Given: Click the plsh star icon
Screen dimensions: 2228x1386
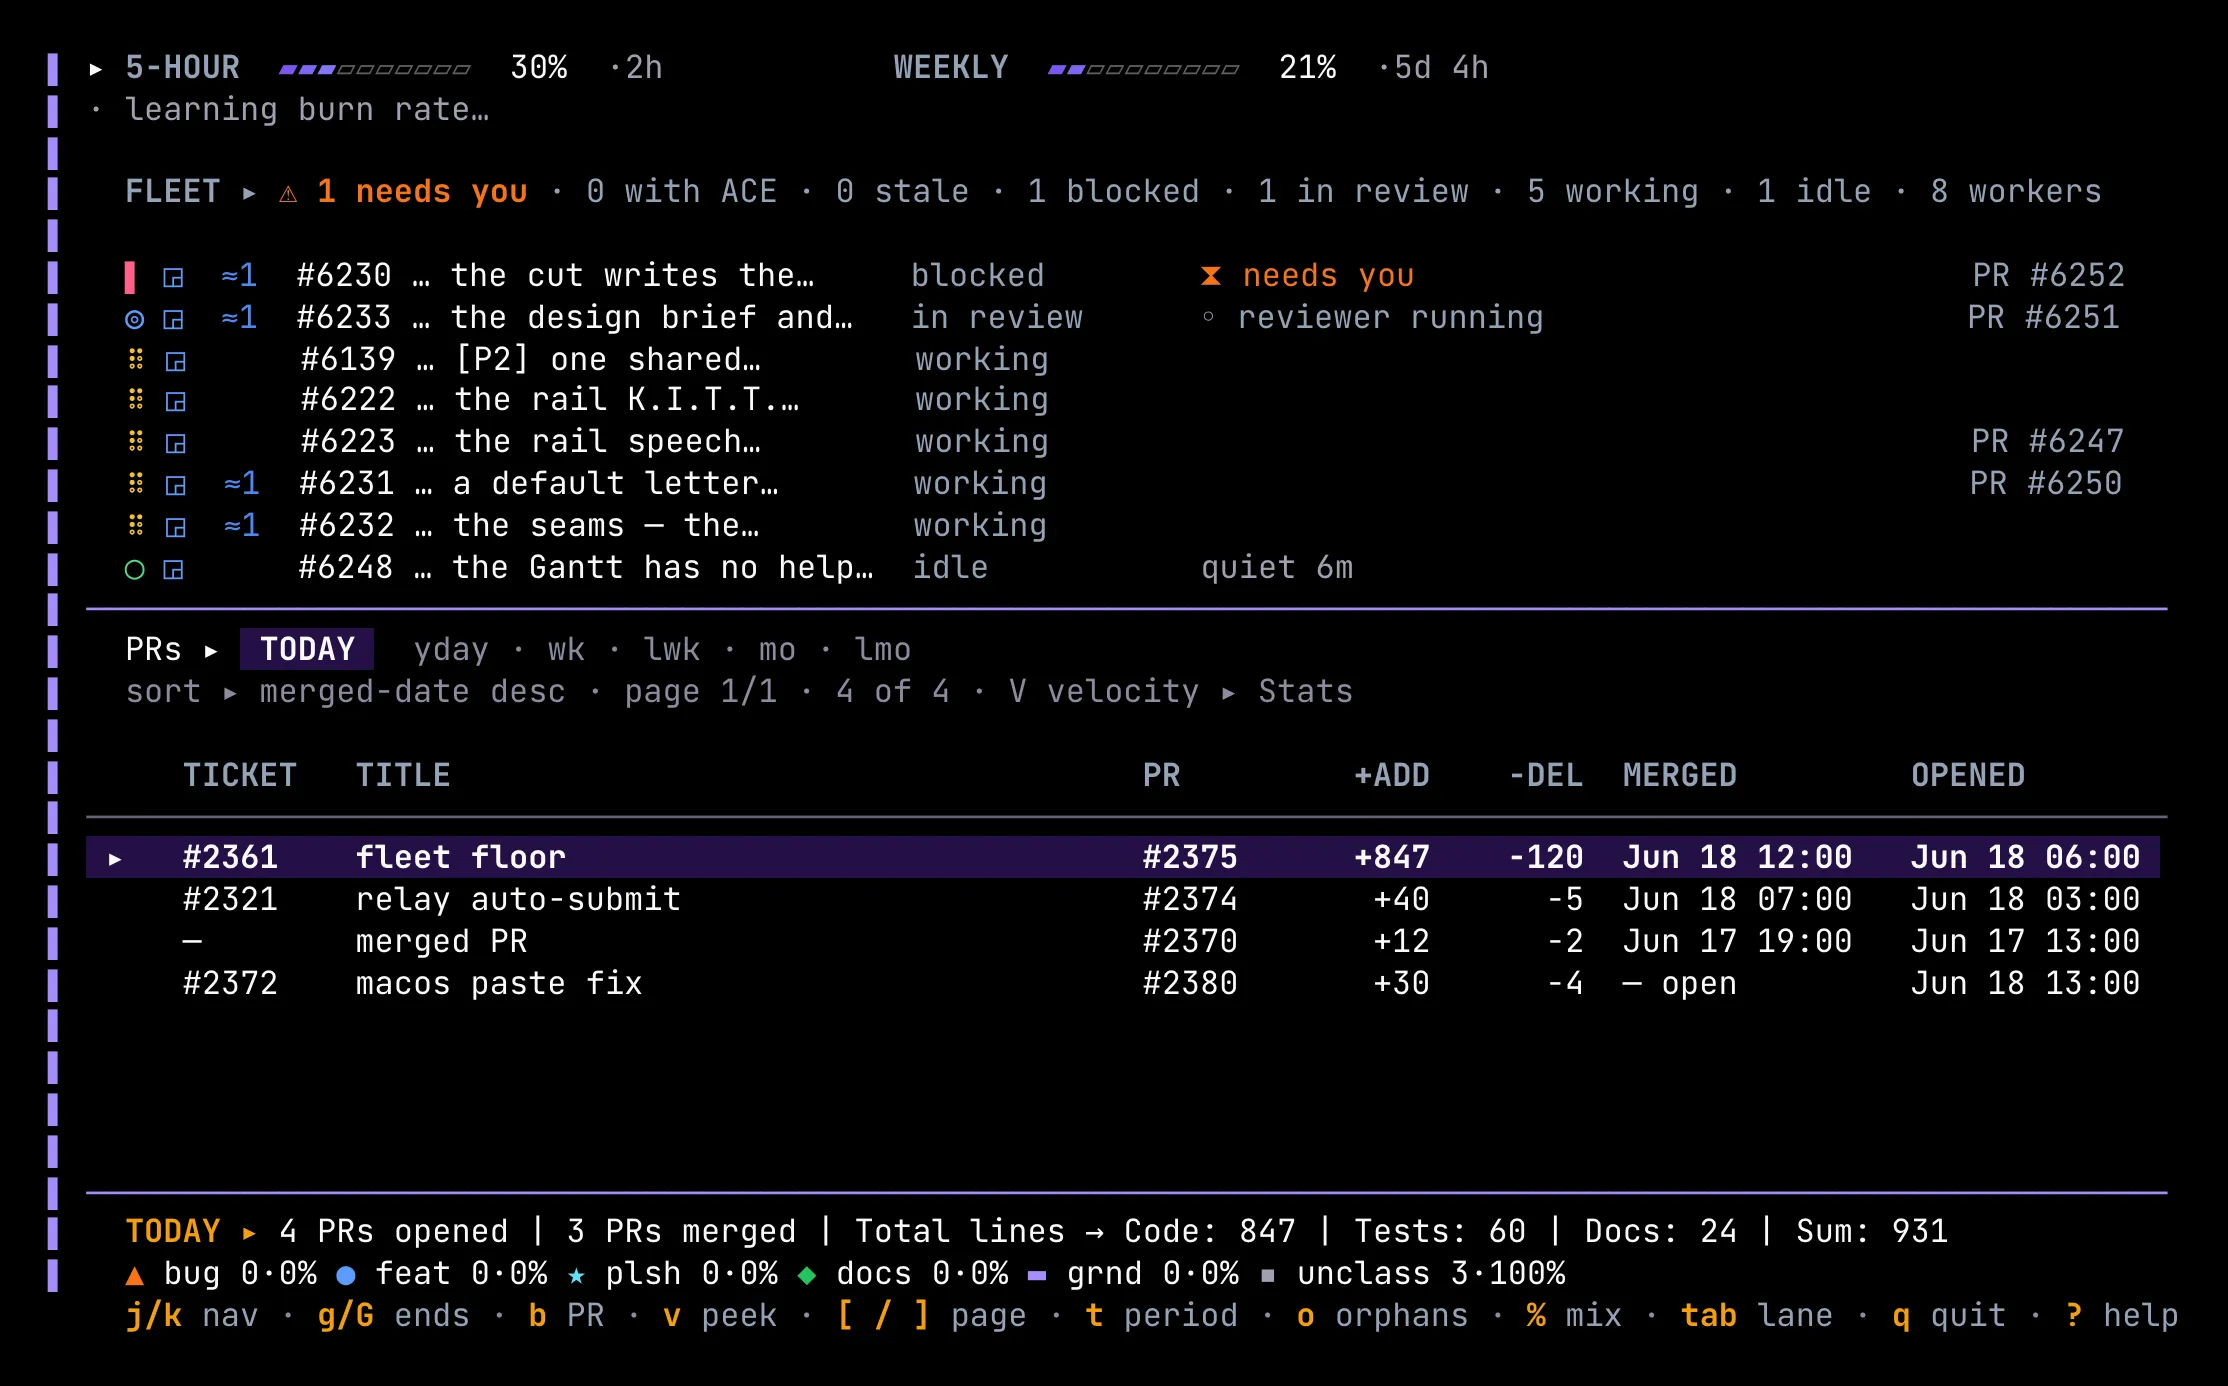Looking at the screenshot, I should coord(577,1275).
